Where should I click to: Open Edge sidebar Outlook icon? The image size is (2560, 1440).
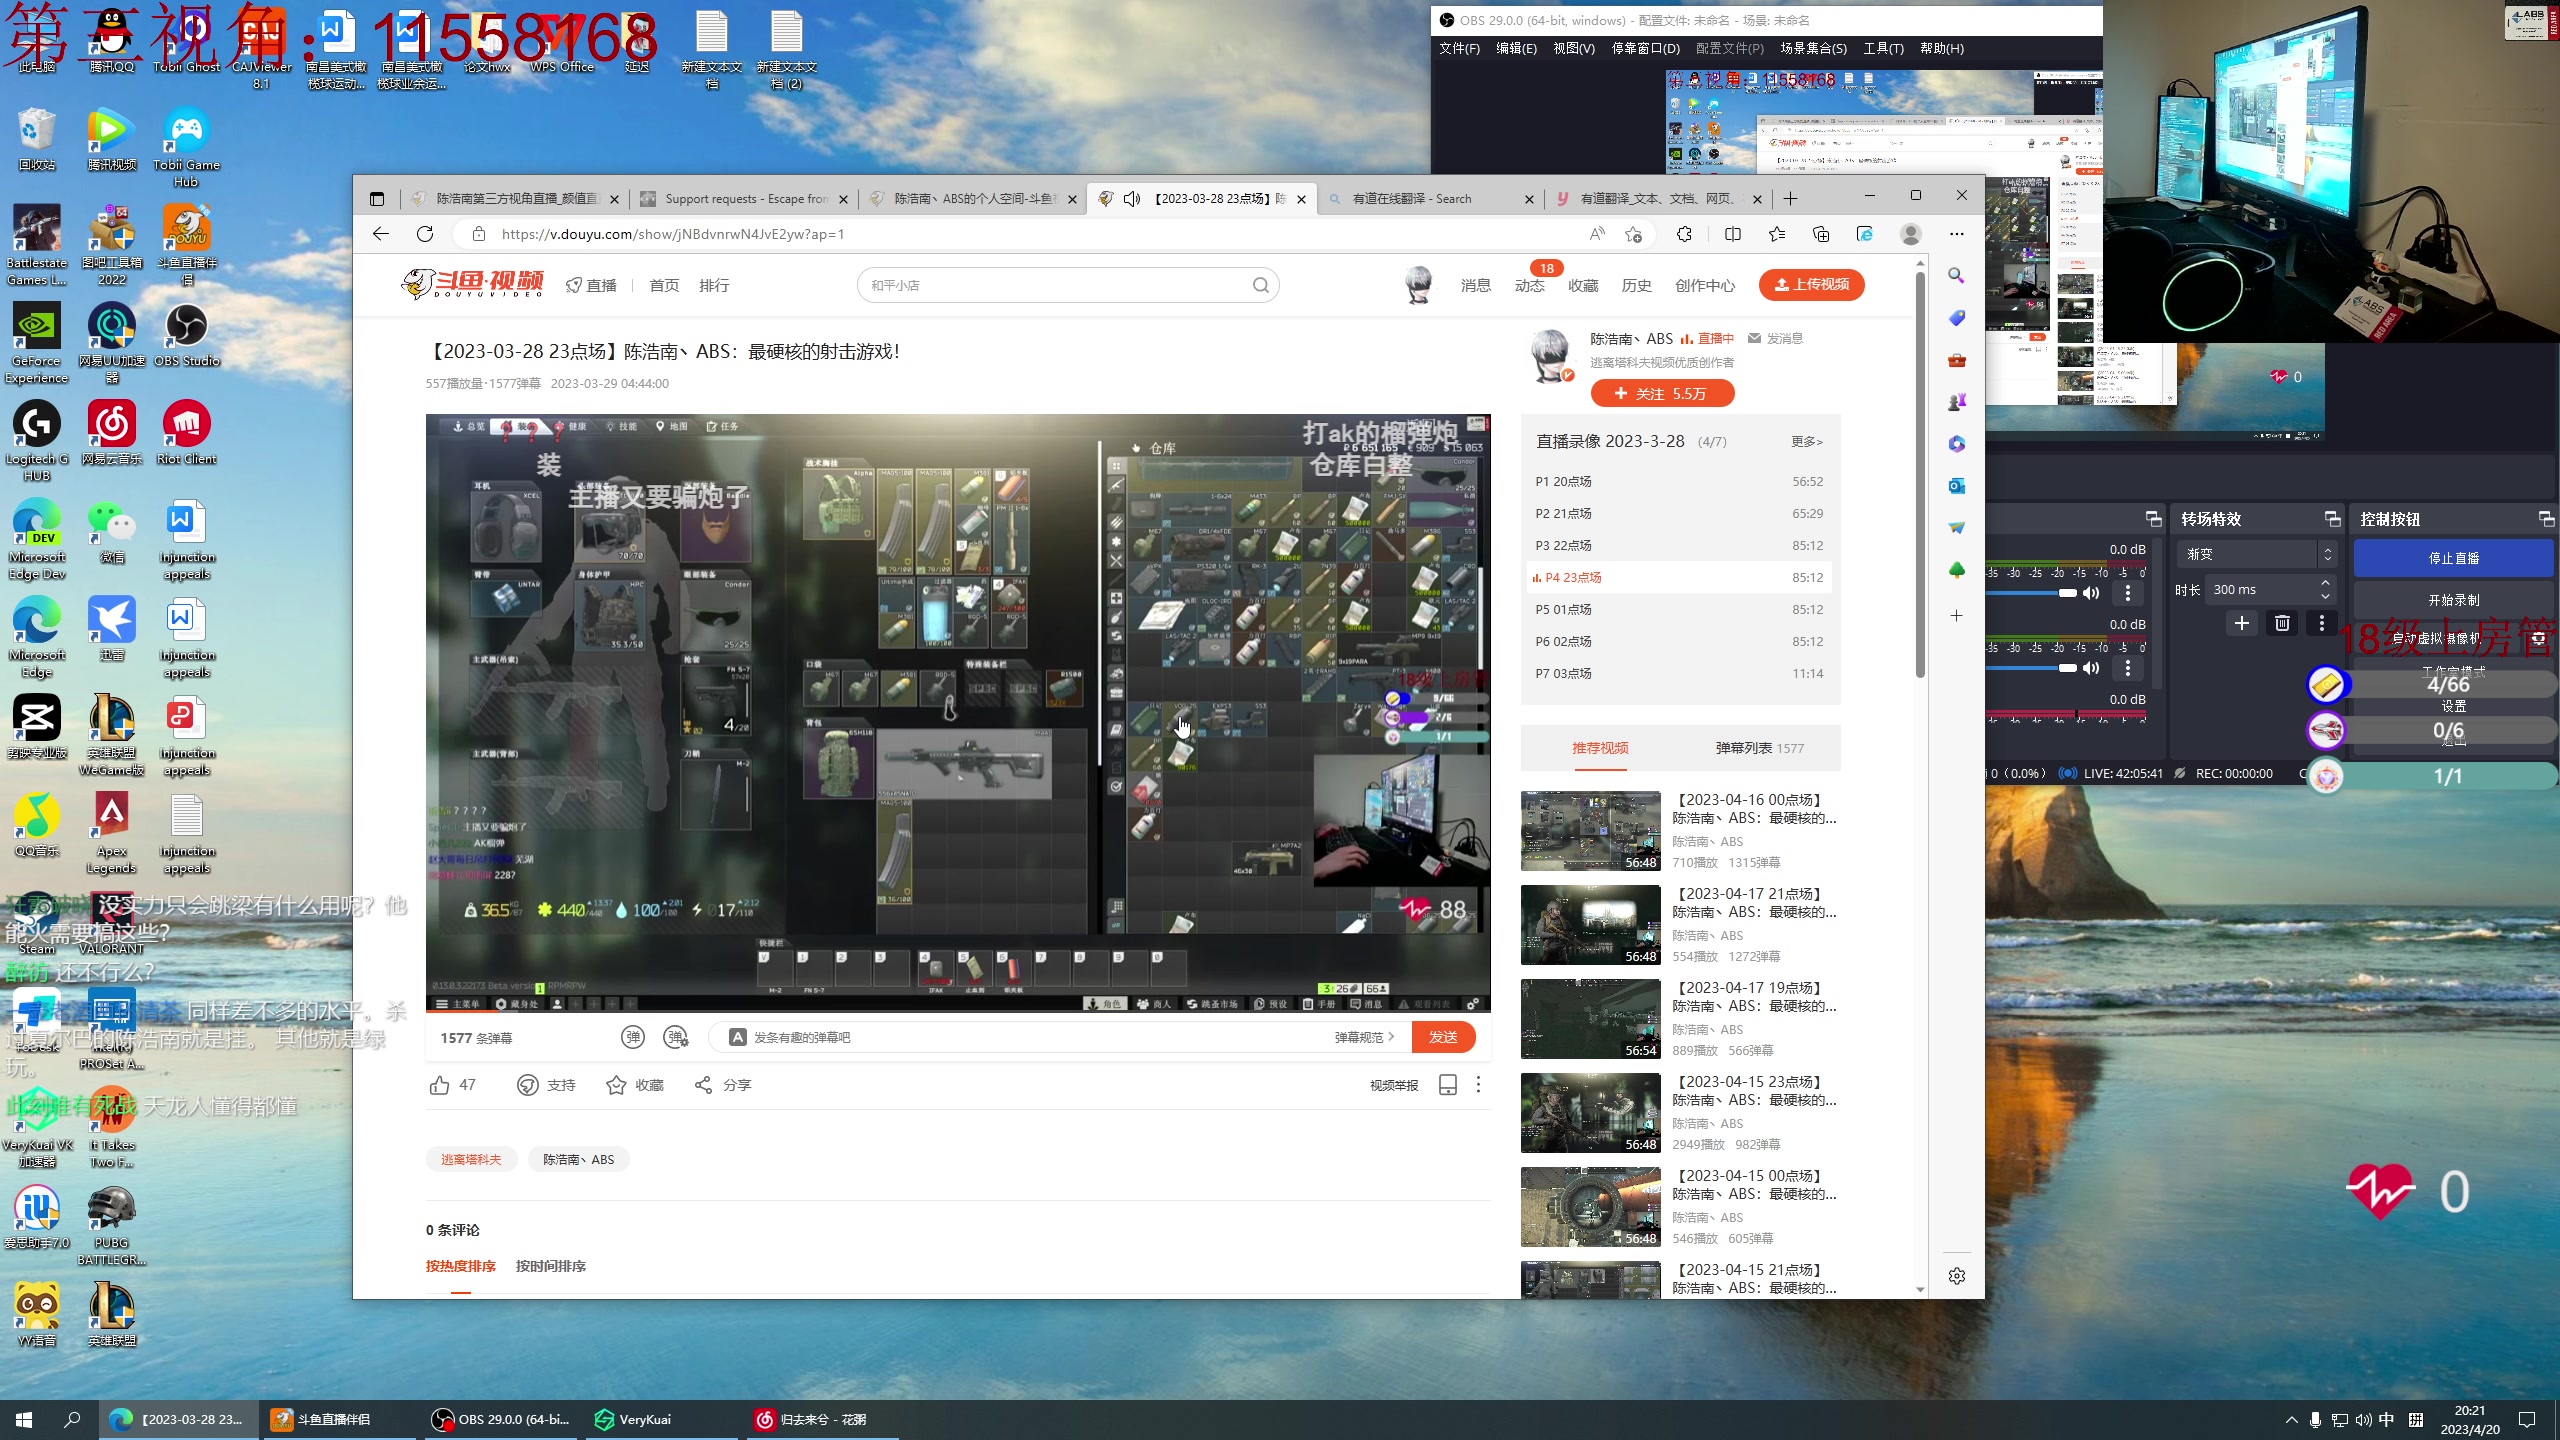click(1957, 486)
